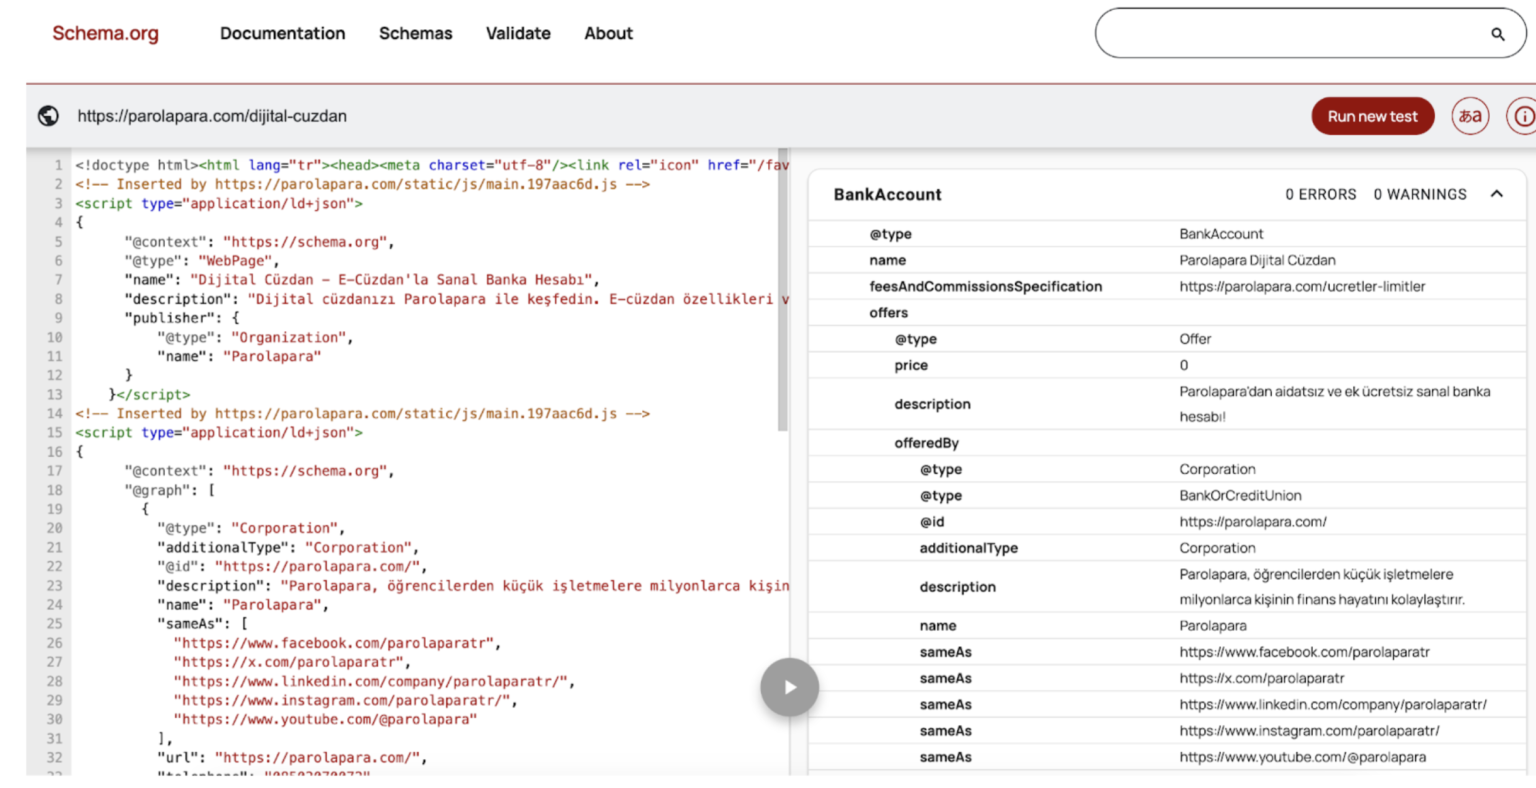Click code line 30 youtube URL string
Image resolution: width=1536 pixels, height=788 pixels.
tap(325, 719)
